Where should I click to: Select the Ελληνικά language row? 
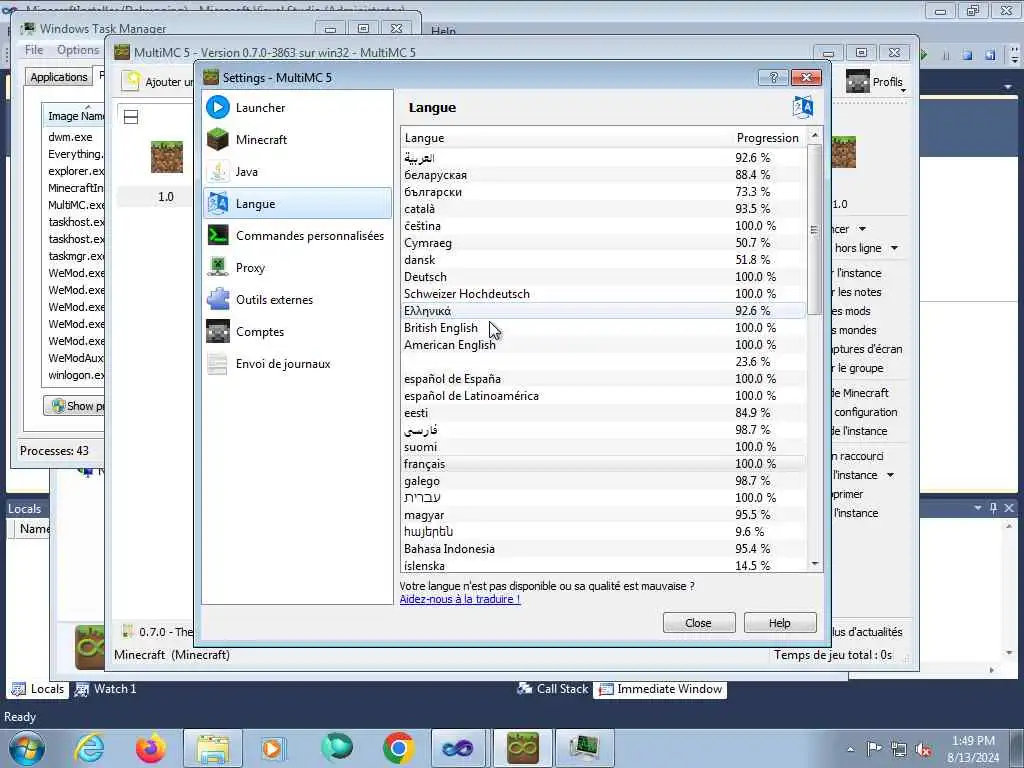pos(603,311)
